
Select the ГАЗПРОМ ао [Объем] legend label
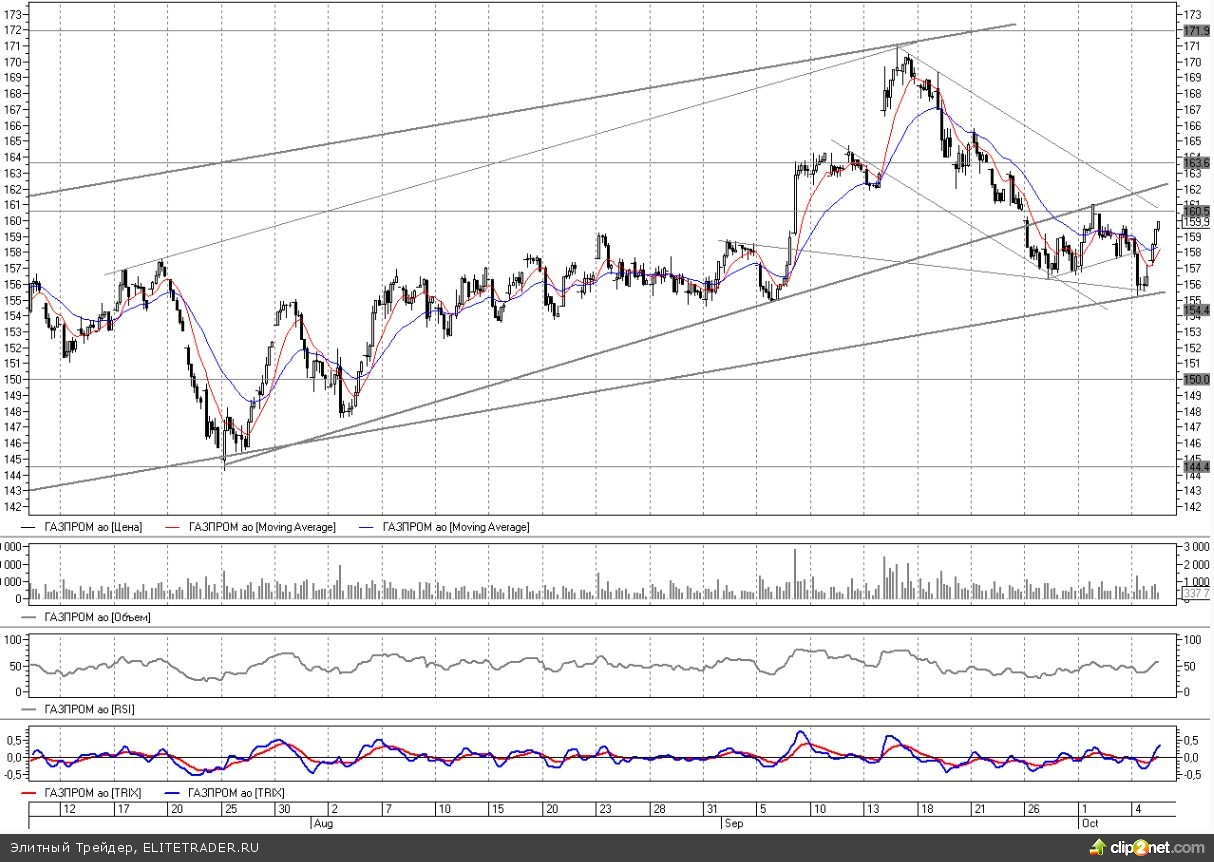click(97, 617)
